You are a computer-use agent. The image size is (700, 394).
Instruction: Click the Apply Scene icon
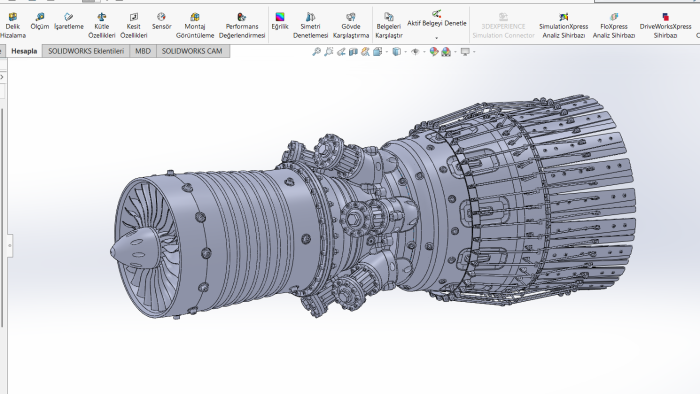[446, 52]
